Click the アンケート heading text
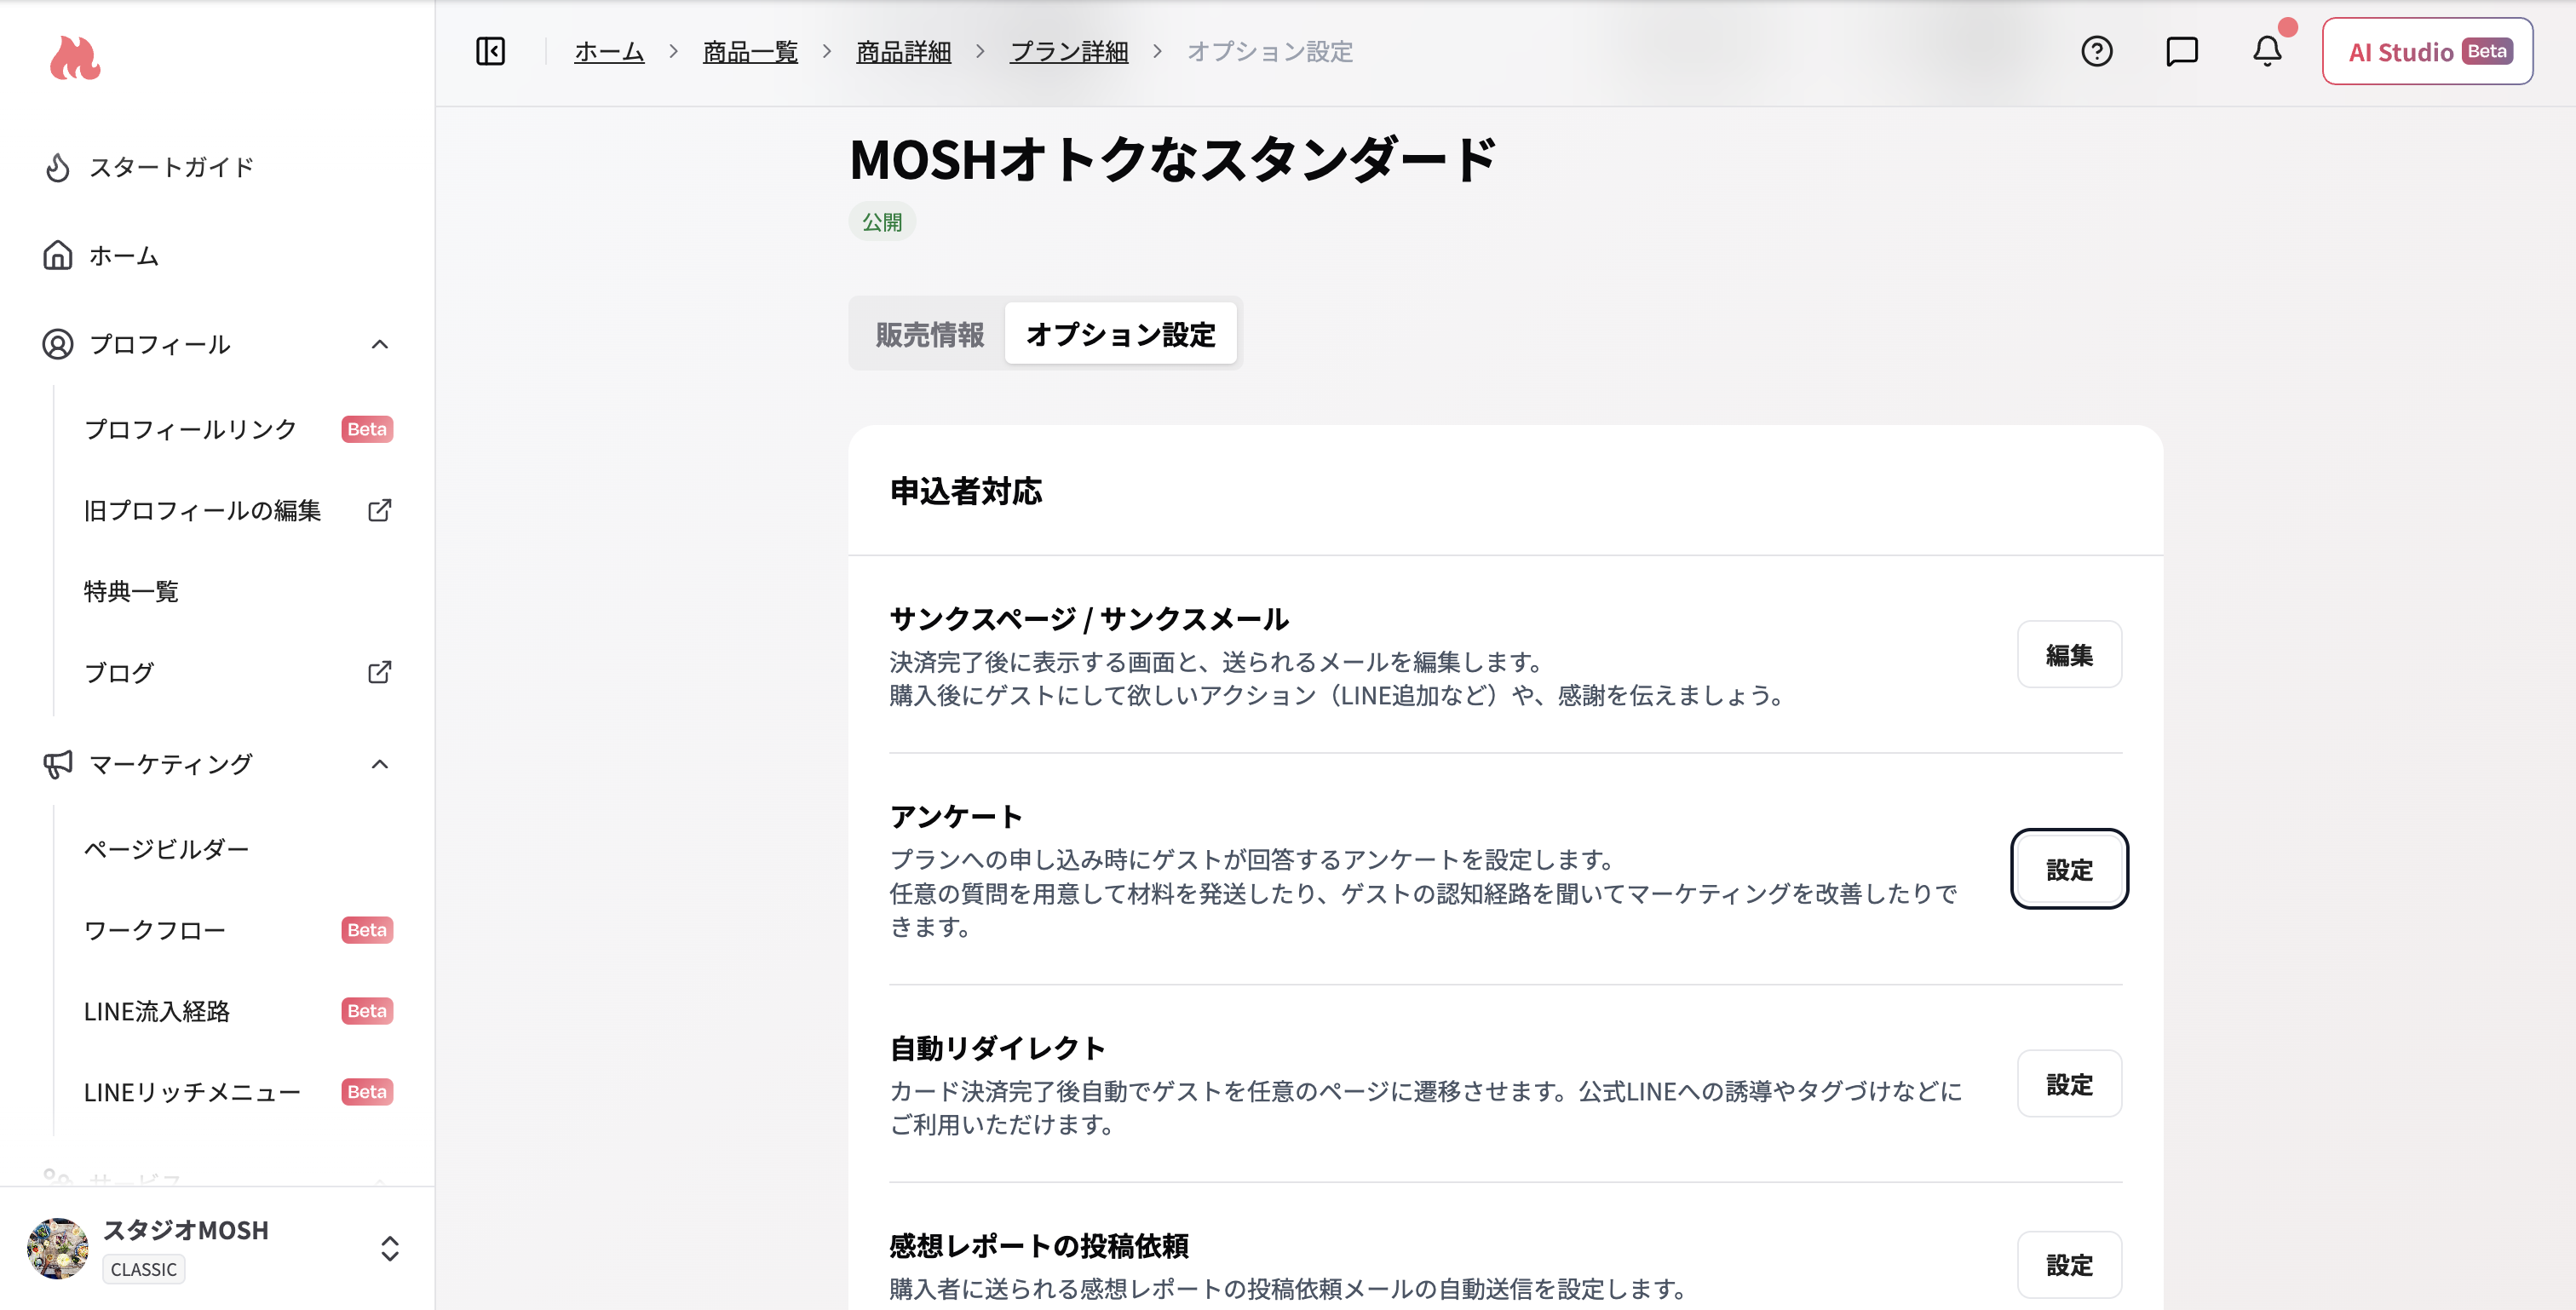 956,816
